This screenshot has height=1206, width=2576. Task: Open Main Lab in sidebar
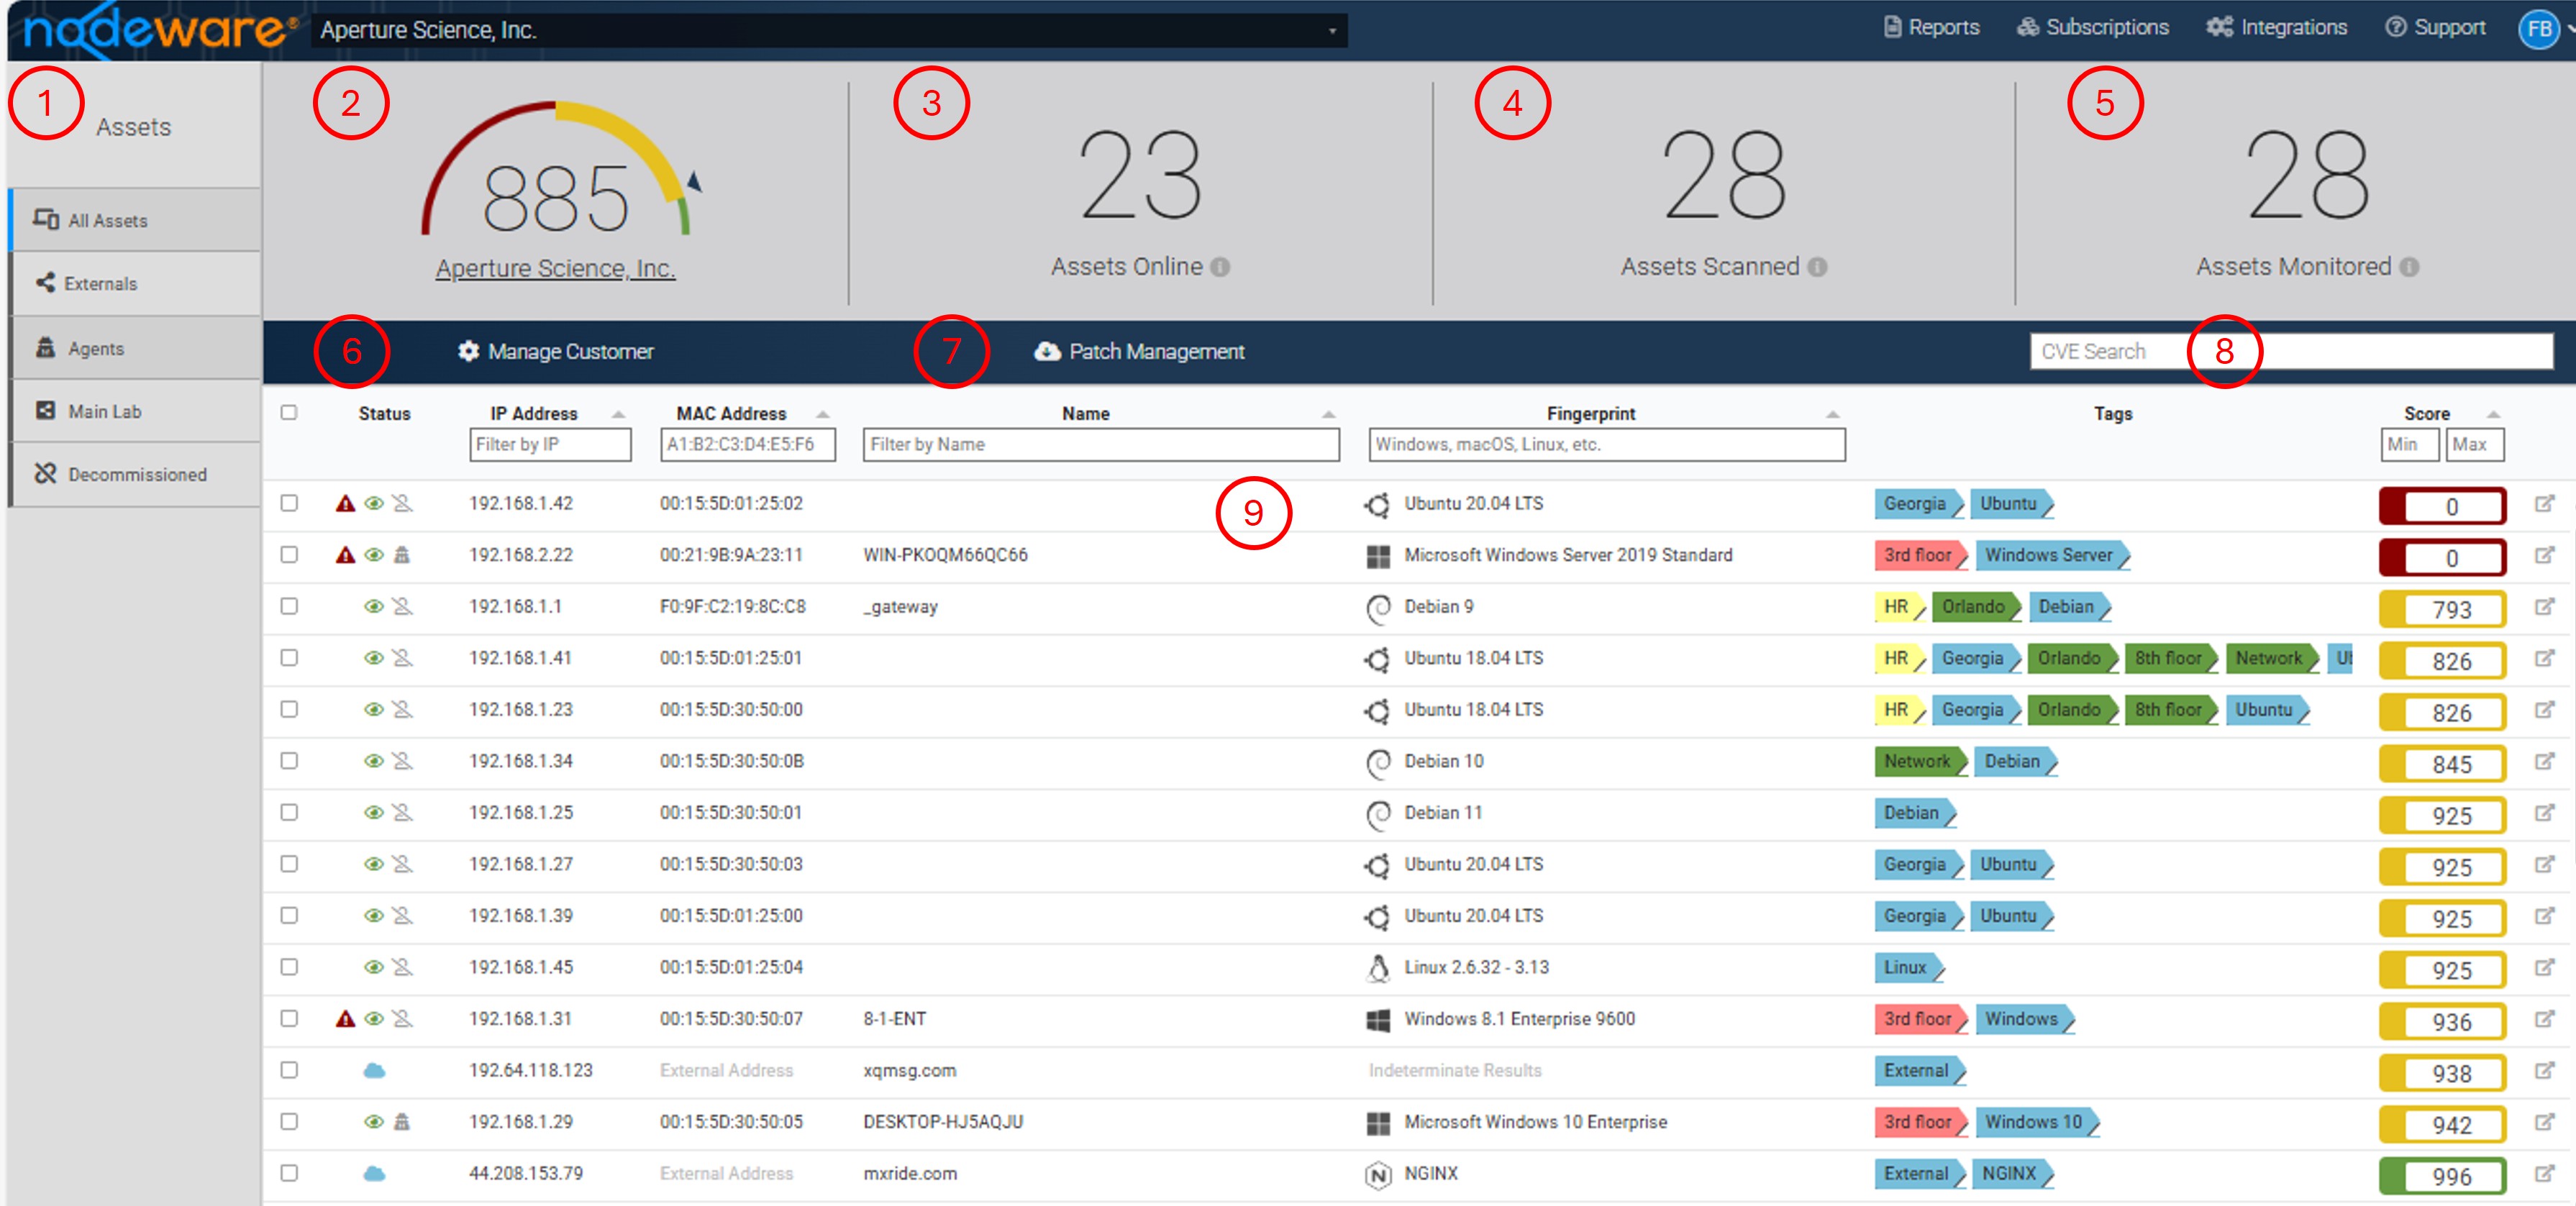(x=135, y=411)
